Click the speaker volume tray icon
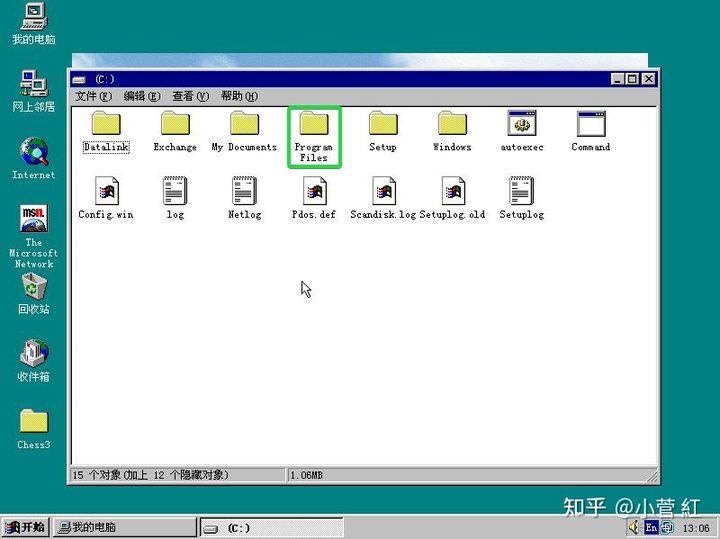The width and height of the screenshot is (720, 539). click(x=634, y=527)
